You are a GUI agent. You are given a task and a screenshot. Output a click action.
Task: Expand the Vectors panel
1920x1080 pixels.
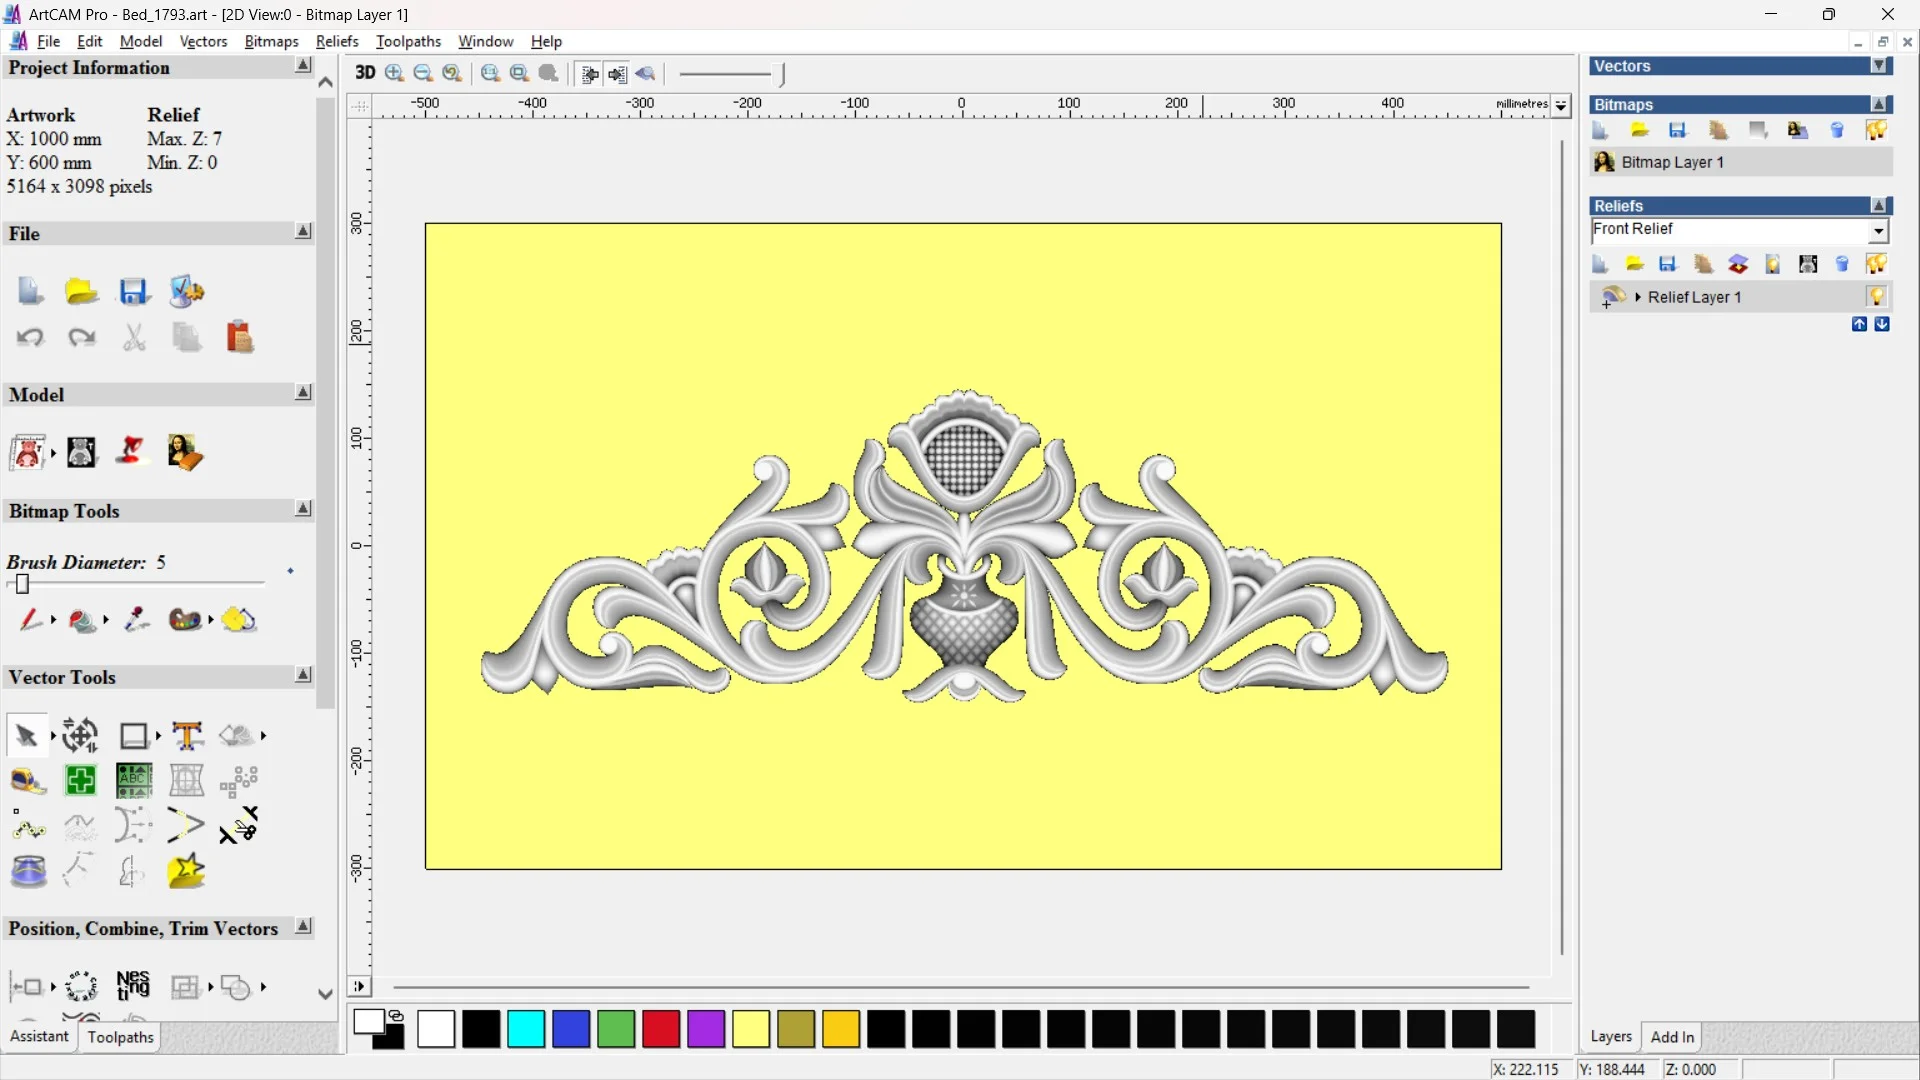point(1879,66)
